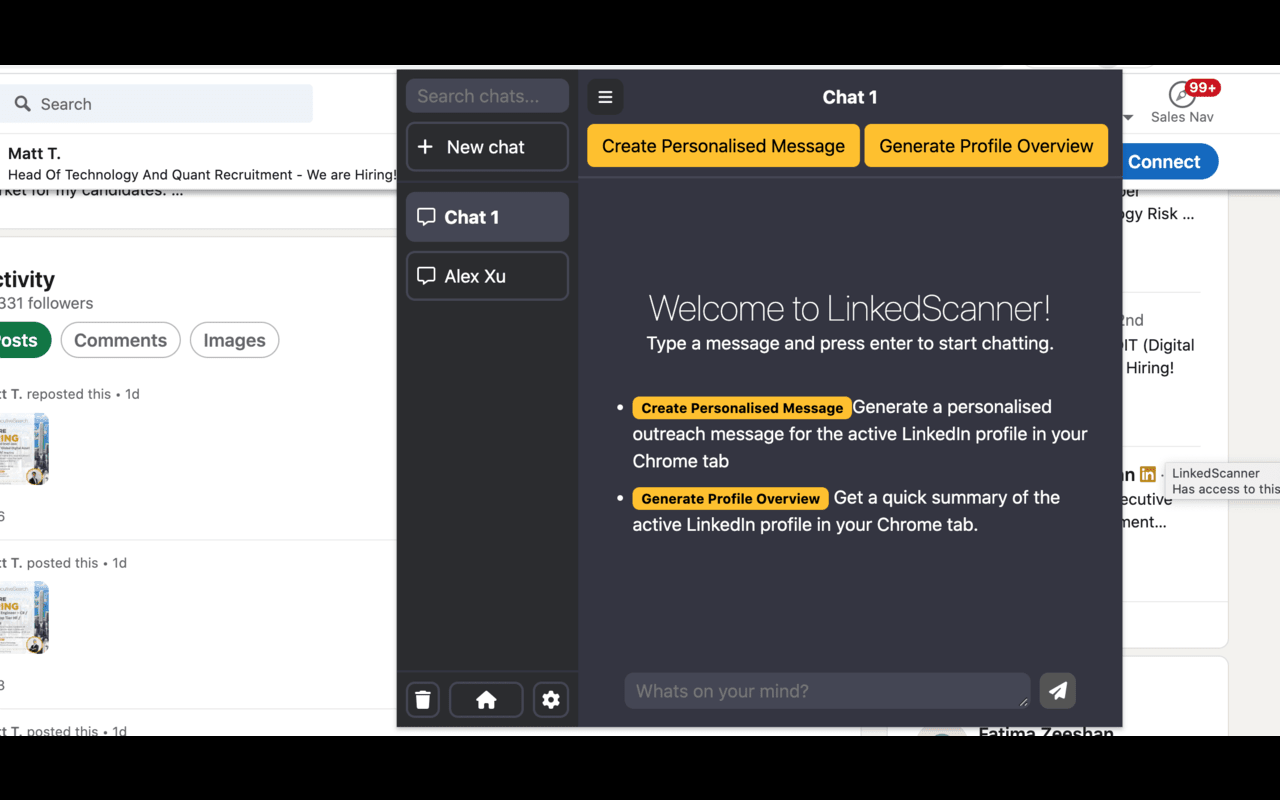The width and height of the screenshot is (1280, 800).
Task: Open LinkedScanner settings gear
Action: [x=551, y=700]
